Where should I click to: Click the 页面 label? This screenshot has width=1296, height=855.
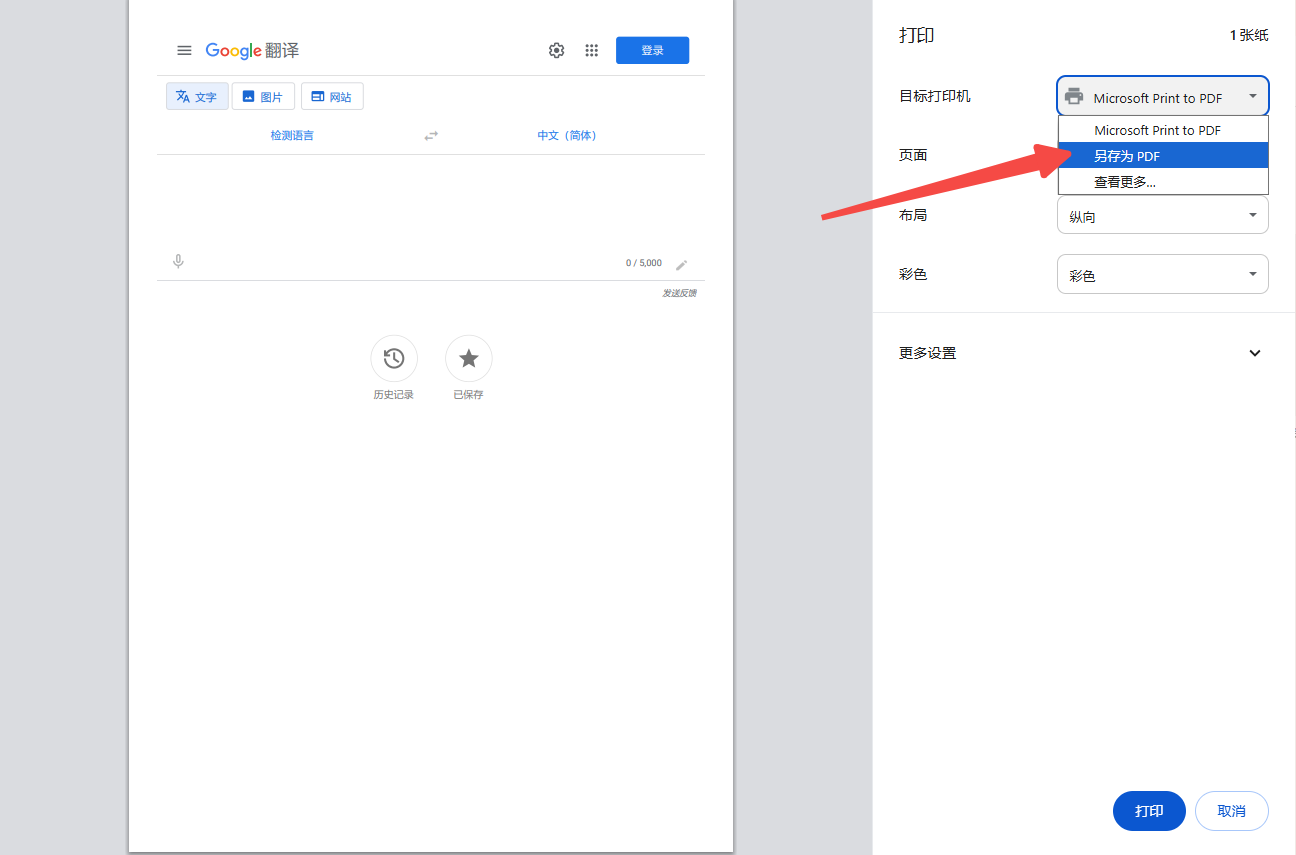tap(913, 155)
